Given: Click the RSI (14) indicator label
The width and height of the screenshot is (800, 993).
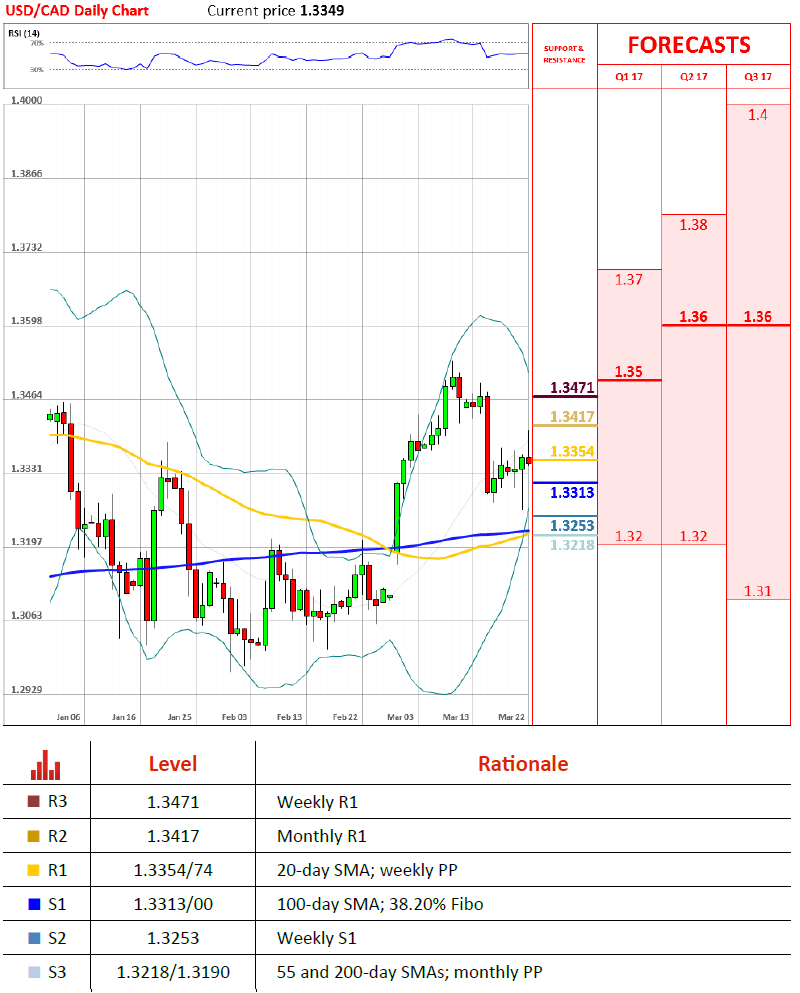Looking at the screenshot, I should point(22,32).
